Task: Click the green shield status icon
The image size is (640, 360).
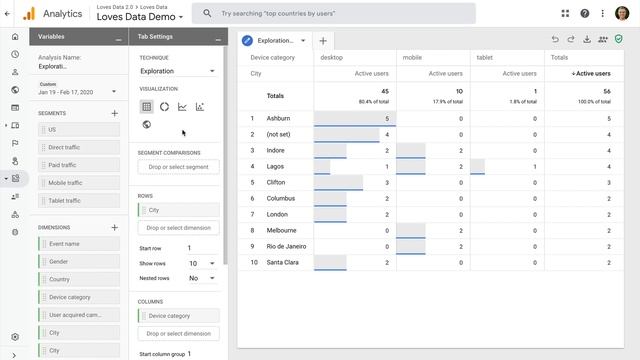Action: click(619, 39)
